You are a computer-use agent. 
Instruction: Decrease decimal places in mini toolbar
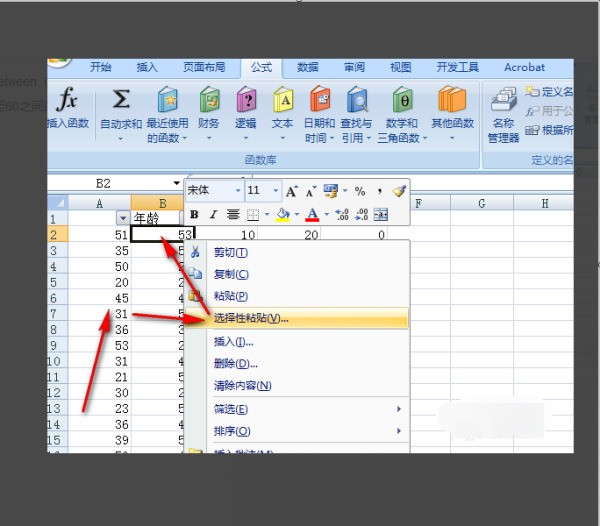point(361,215)
